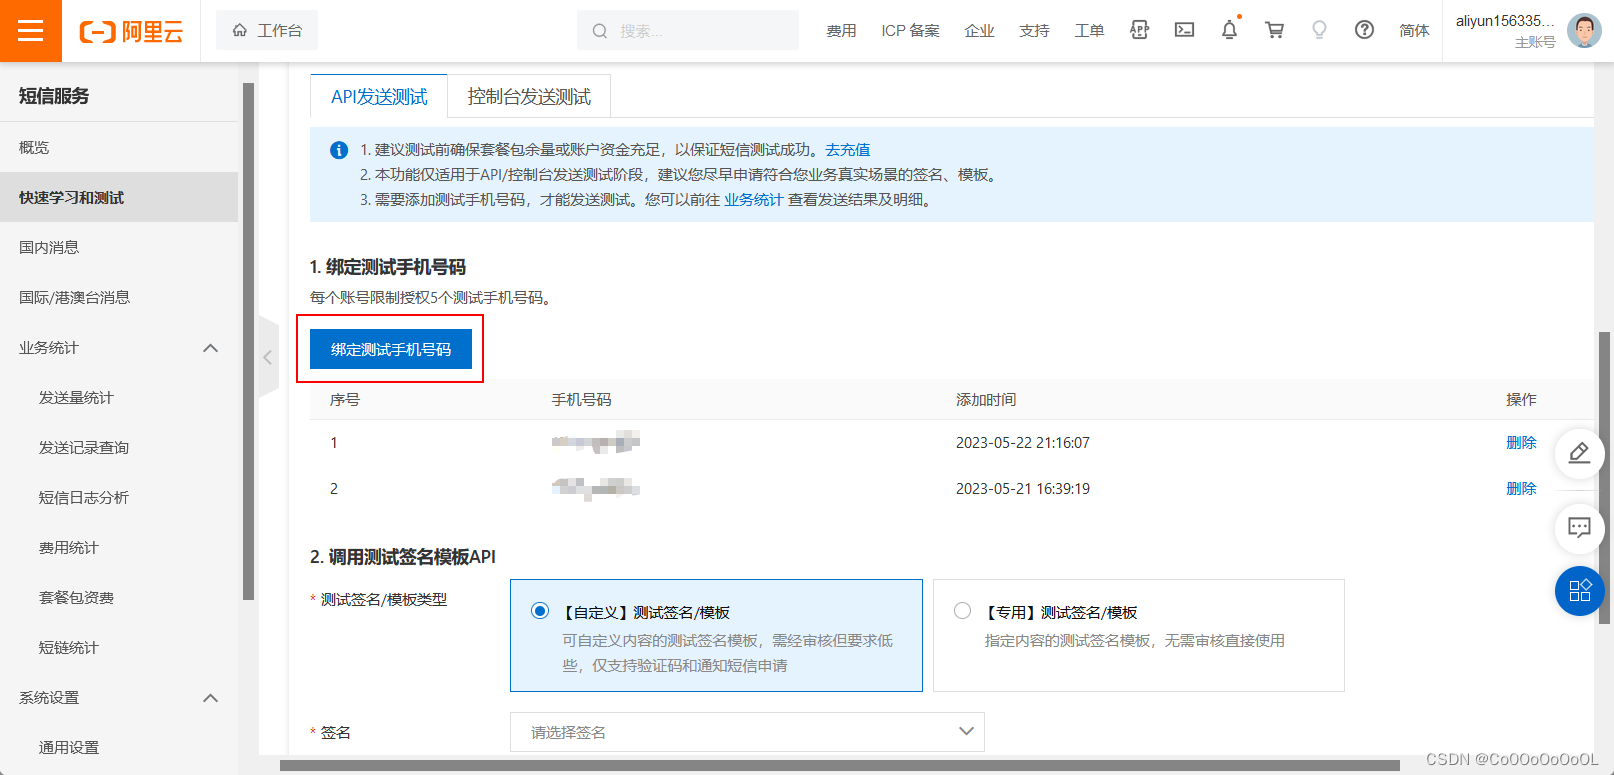The width and height of the screenshot is (1614, 775).
Task: Open the 工作台 workbench button
Action: (267, 30)
